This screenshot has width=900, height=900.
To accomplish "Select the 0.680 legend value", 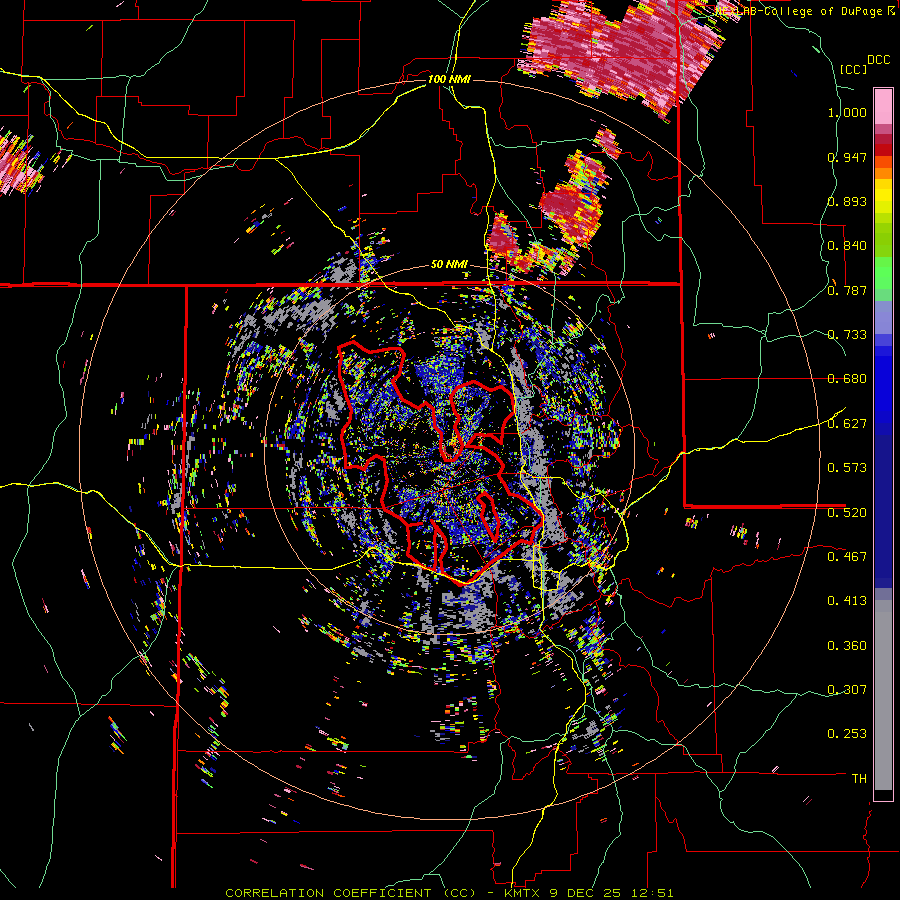I will pyautogui.click(x=847, y=379).
